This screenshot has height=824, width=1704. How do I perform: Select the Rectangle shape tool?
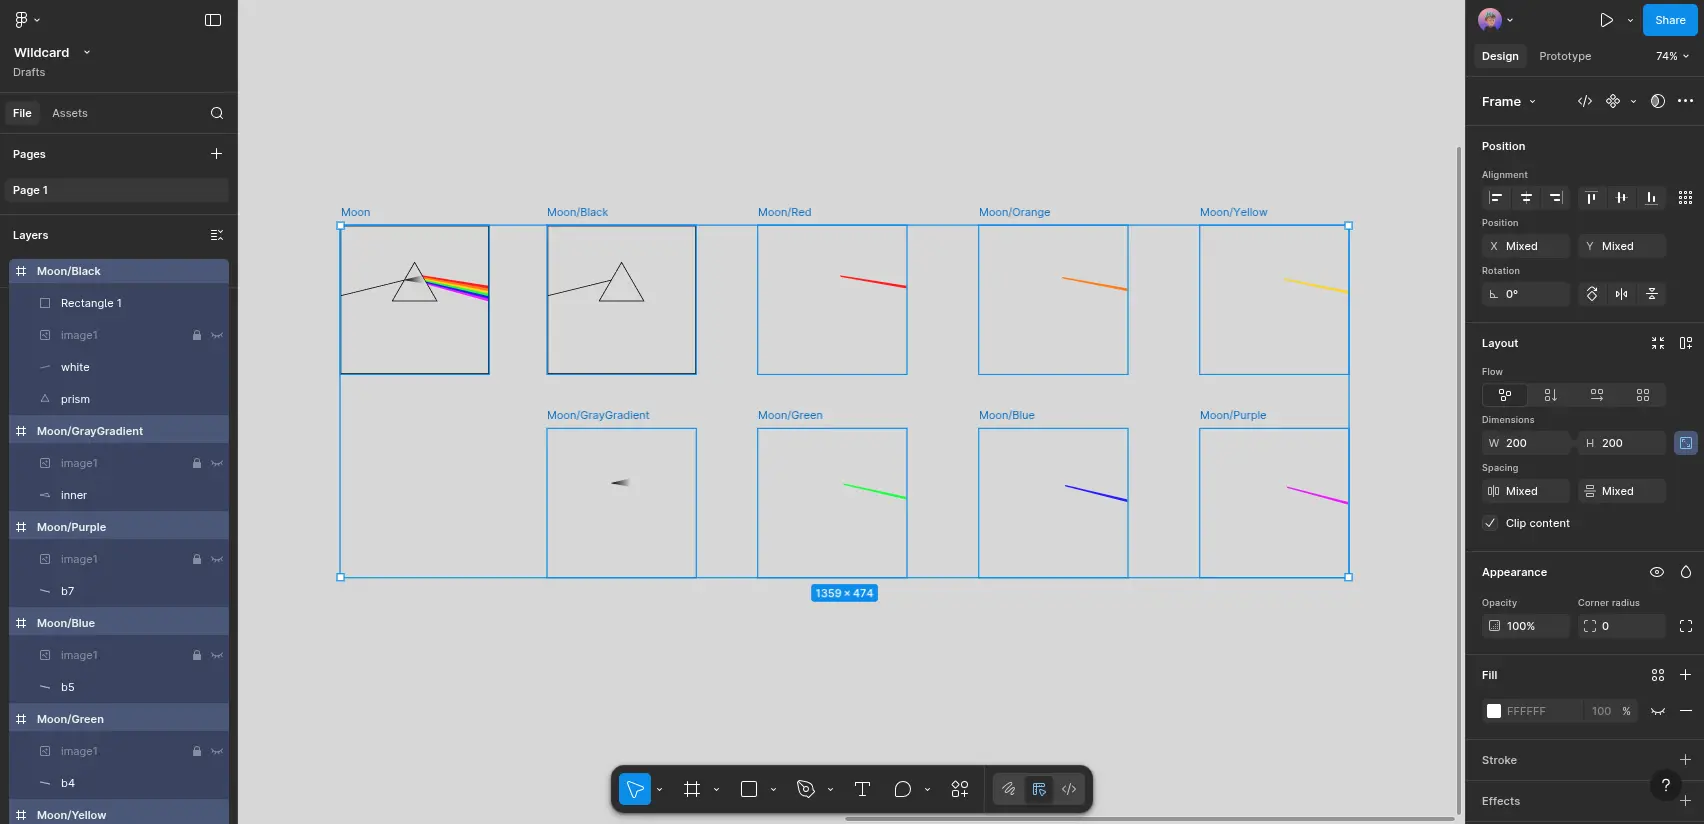749,789
